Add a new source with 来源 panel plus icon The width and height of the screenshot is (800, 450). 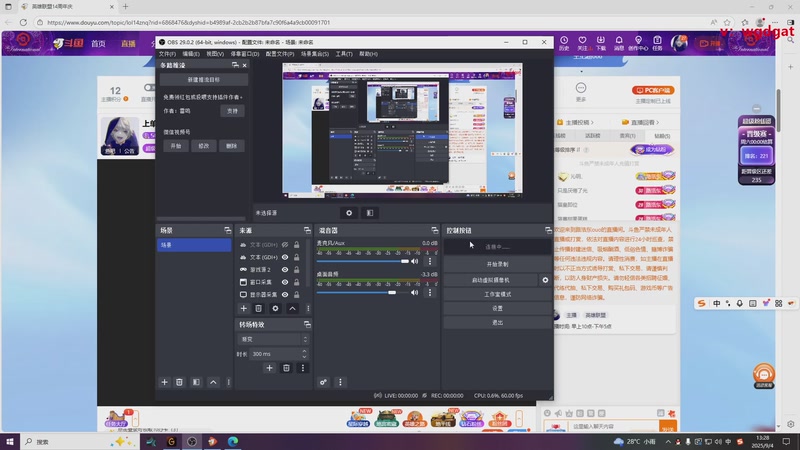click(243, 308)
